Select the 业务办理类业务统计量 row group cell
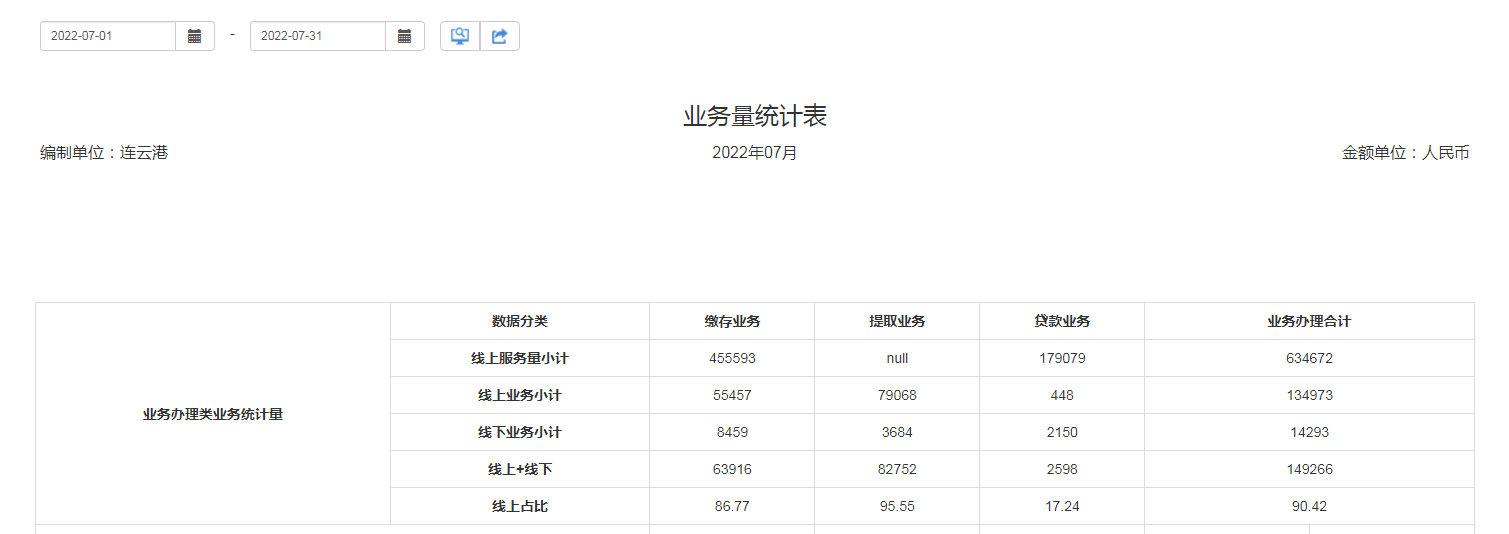This screenshot has width=1509, height=534. click(x=213, y=414)
